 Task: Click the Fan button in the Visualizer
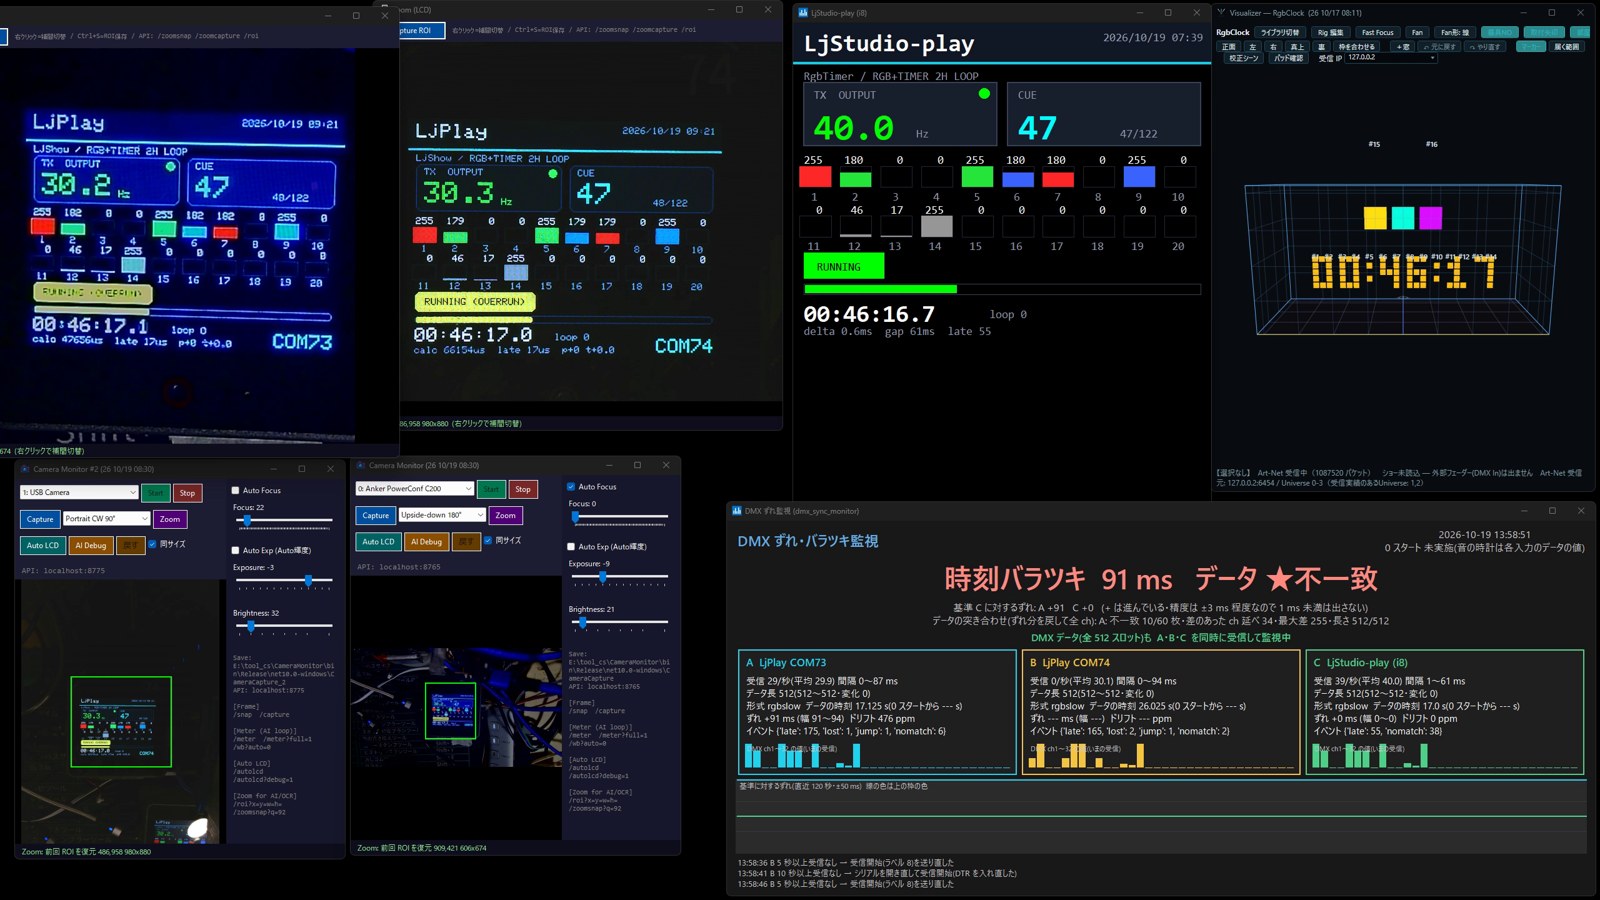(1417, 32)
